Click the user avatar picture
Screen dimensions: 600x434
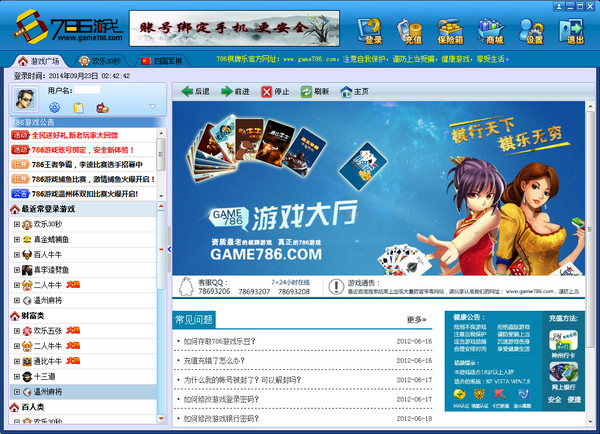[26, 99]
